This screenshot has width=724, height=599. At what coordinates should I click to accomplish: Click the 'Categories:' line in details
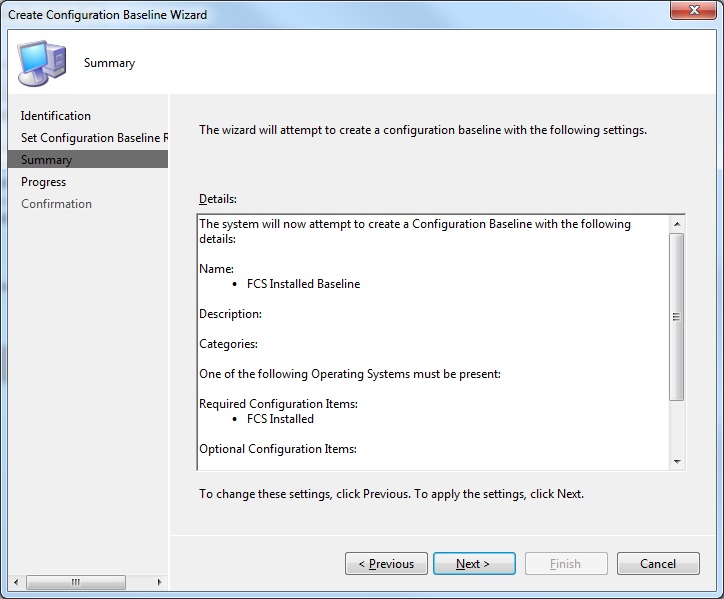[x=229, y=344]
